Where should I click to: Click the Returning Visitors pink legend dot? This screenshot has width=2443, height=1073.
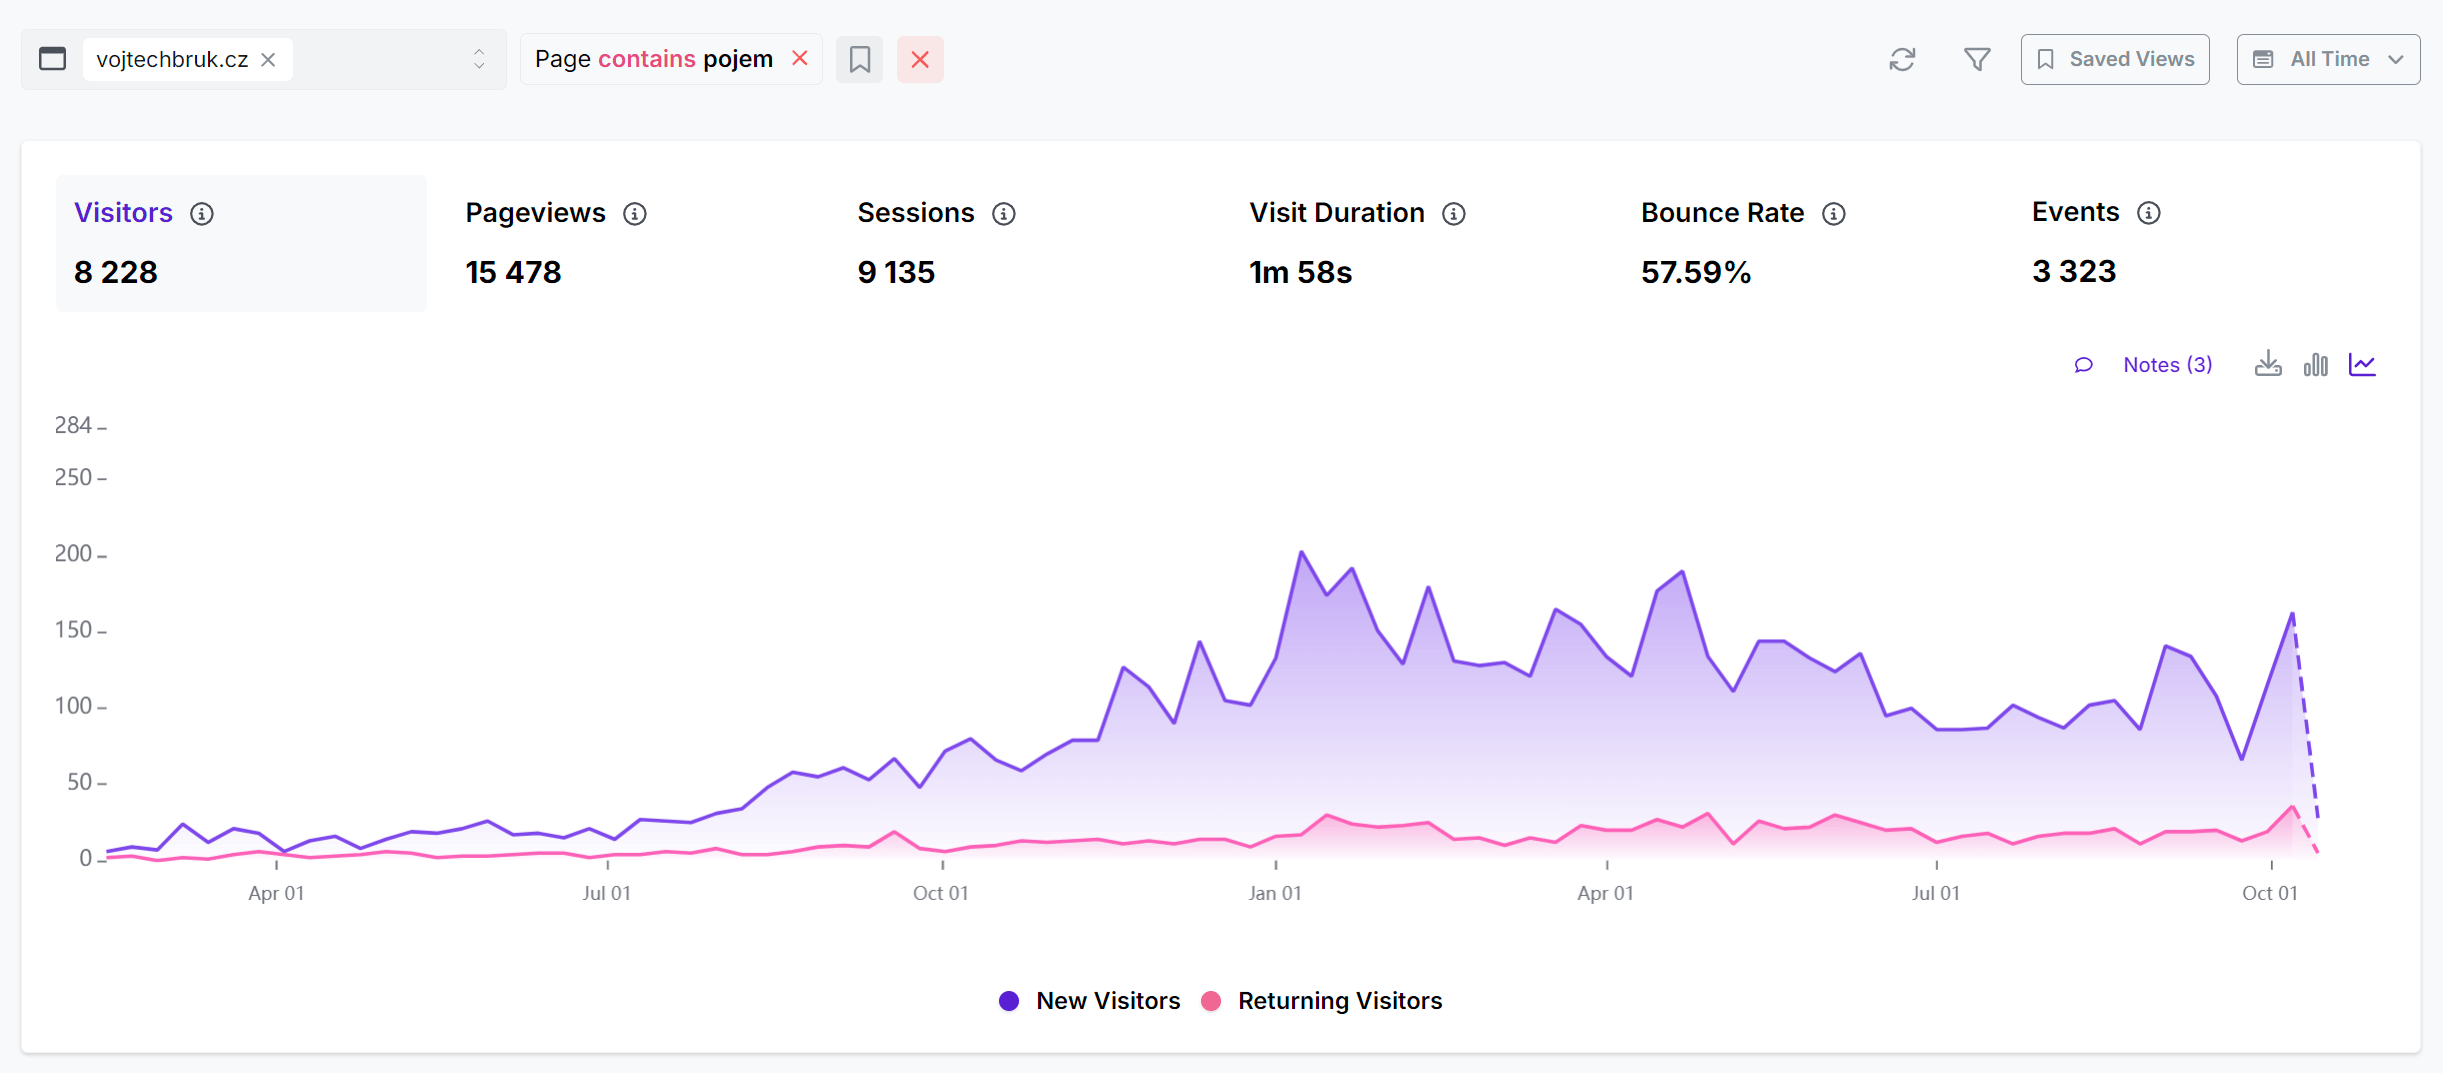[x=1211, y=1001]
